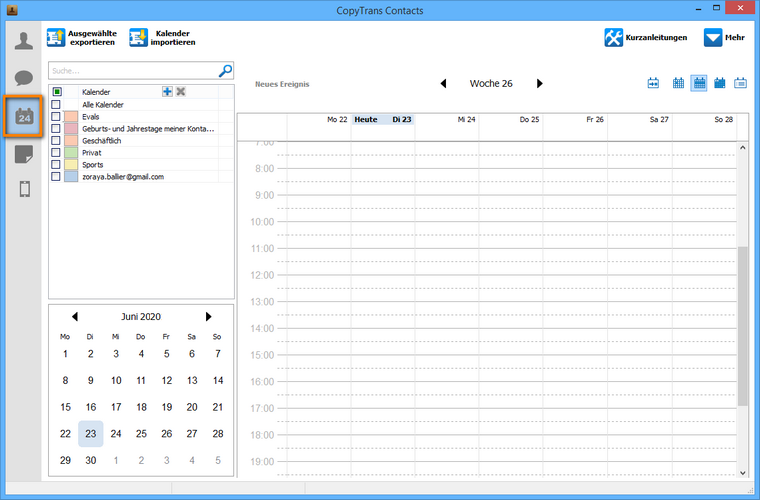The height and width of the screenshot is (500, 760).
Task: Check the Geschäftlich calendar checkbox
Action: tap(56, 141)
